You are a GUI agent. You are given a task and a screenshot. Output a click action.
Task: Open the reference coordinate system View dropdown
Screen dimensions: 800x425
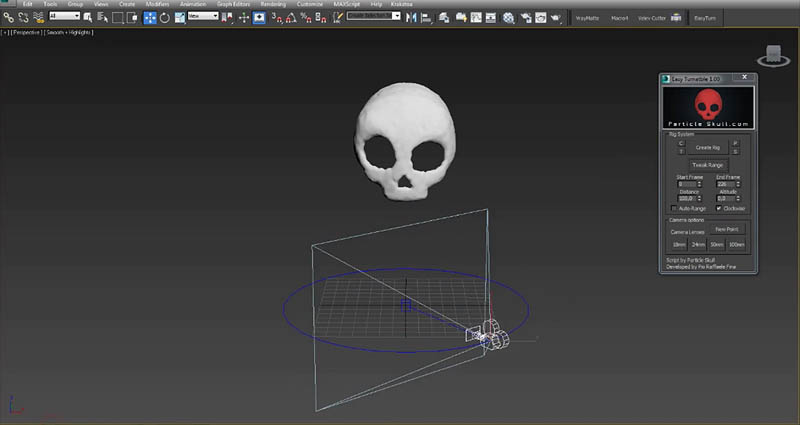(x=203, y=17)
